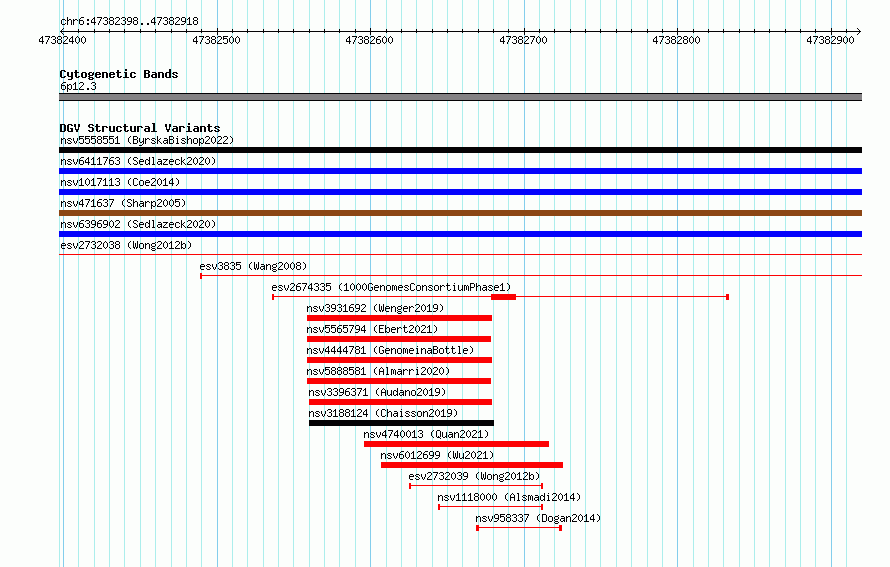The width and height of the screenshot is (890, 567).
Task: Select the nsv3396371 (Audano2019) label
Action: tap(377, 392)
